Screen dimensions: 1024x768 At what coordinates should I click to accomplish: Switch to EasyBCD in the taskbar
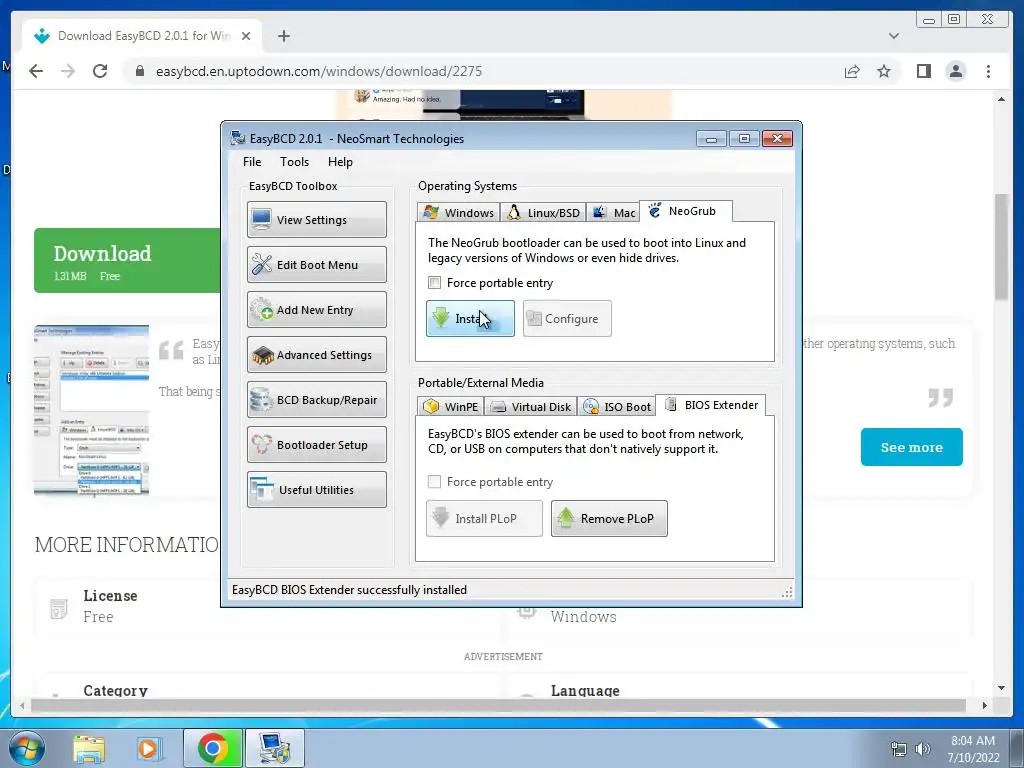click(x=274, y=748)
